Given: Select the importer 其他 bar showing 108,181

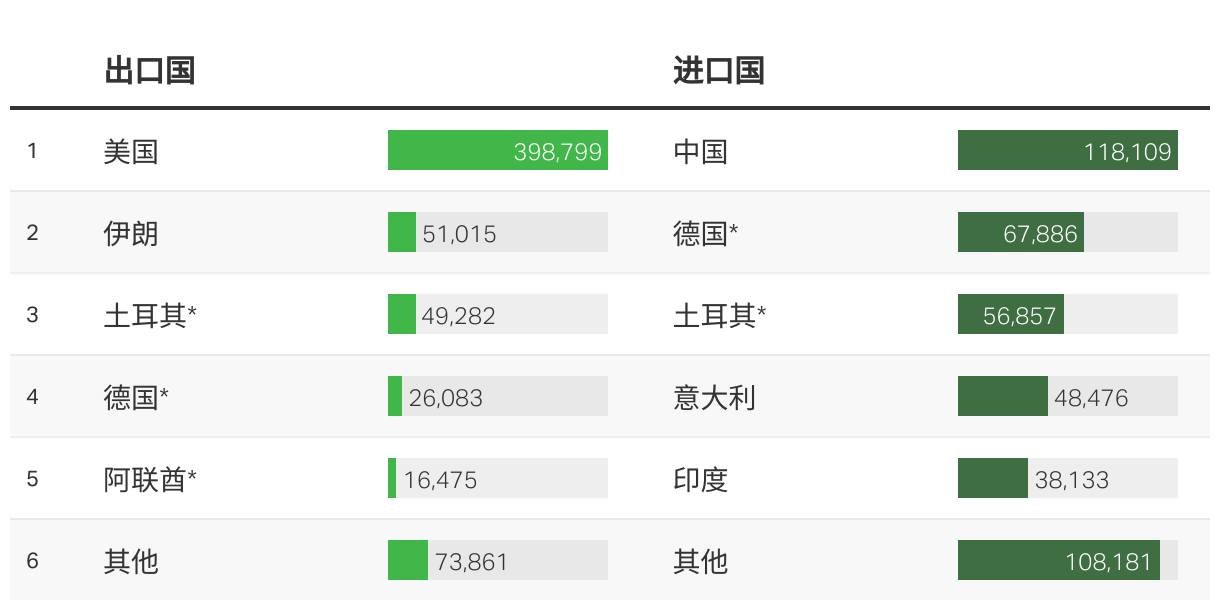Looking at the screenshot, I should point(1068,560).
